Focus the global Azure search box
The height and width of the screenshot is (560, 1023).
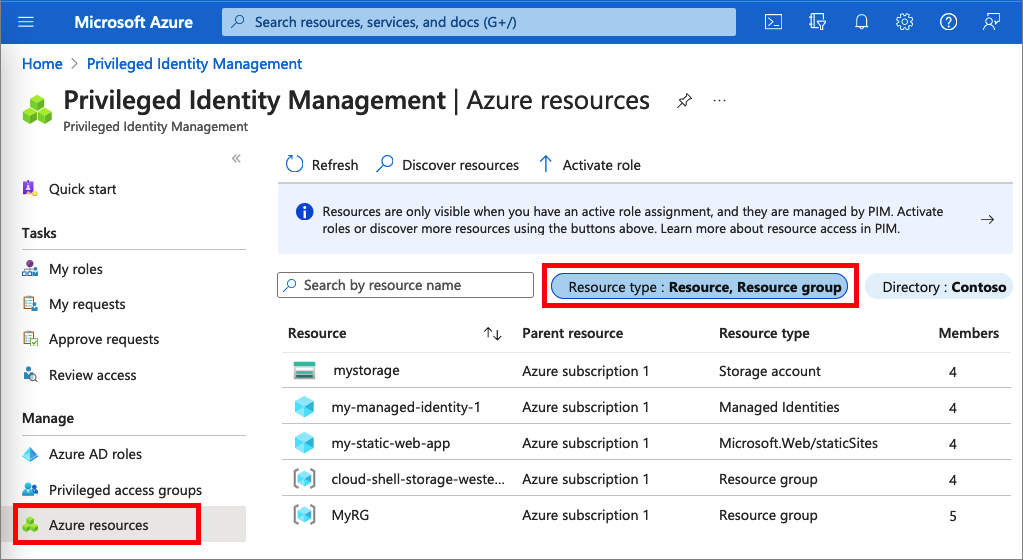[479, 22]
